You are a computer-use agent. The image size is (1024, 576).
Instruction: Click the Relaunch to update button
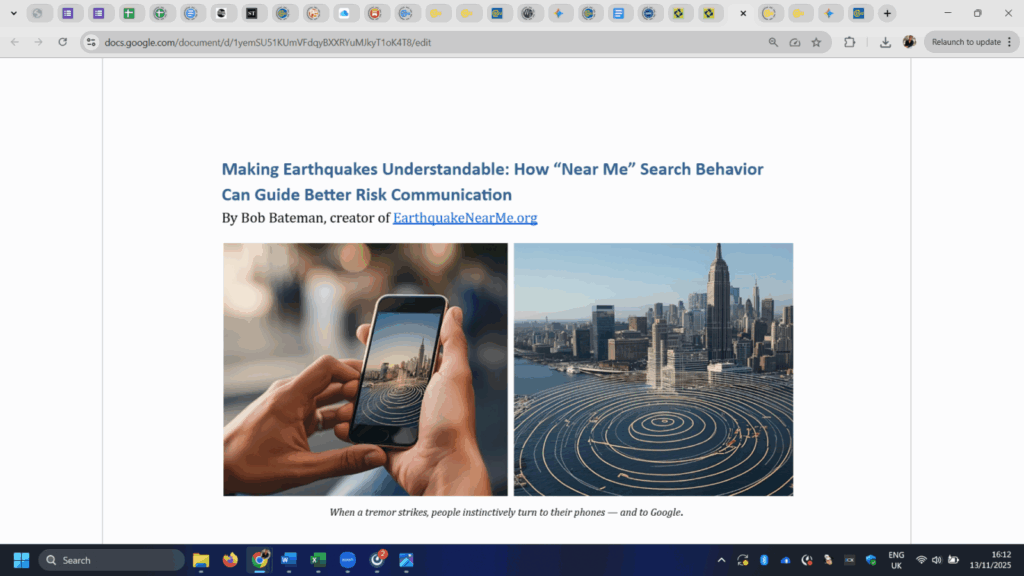(x=965, y=42)
